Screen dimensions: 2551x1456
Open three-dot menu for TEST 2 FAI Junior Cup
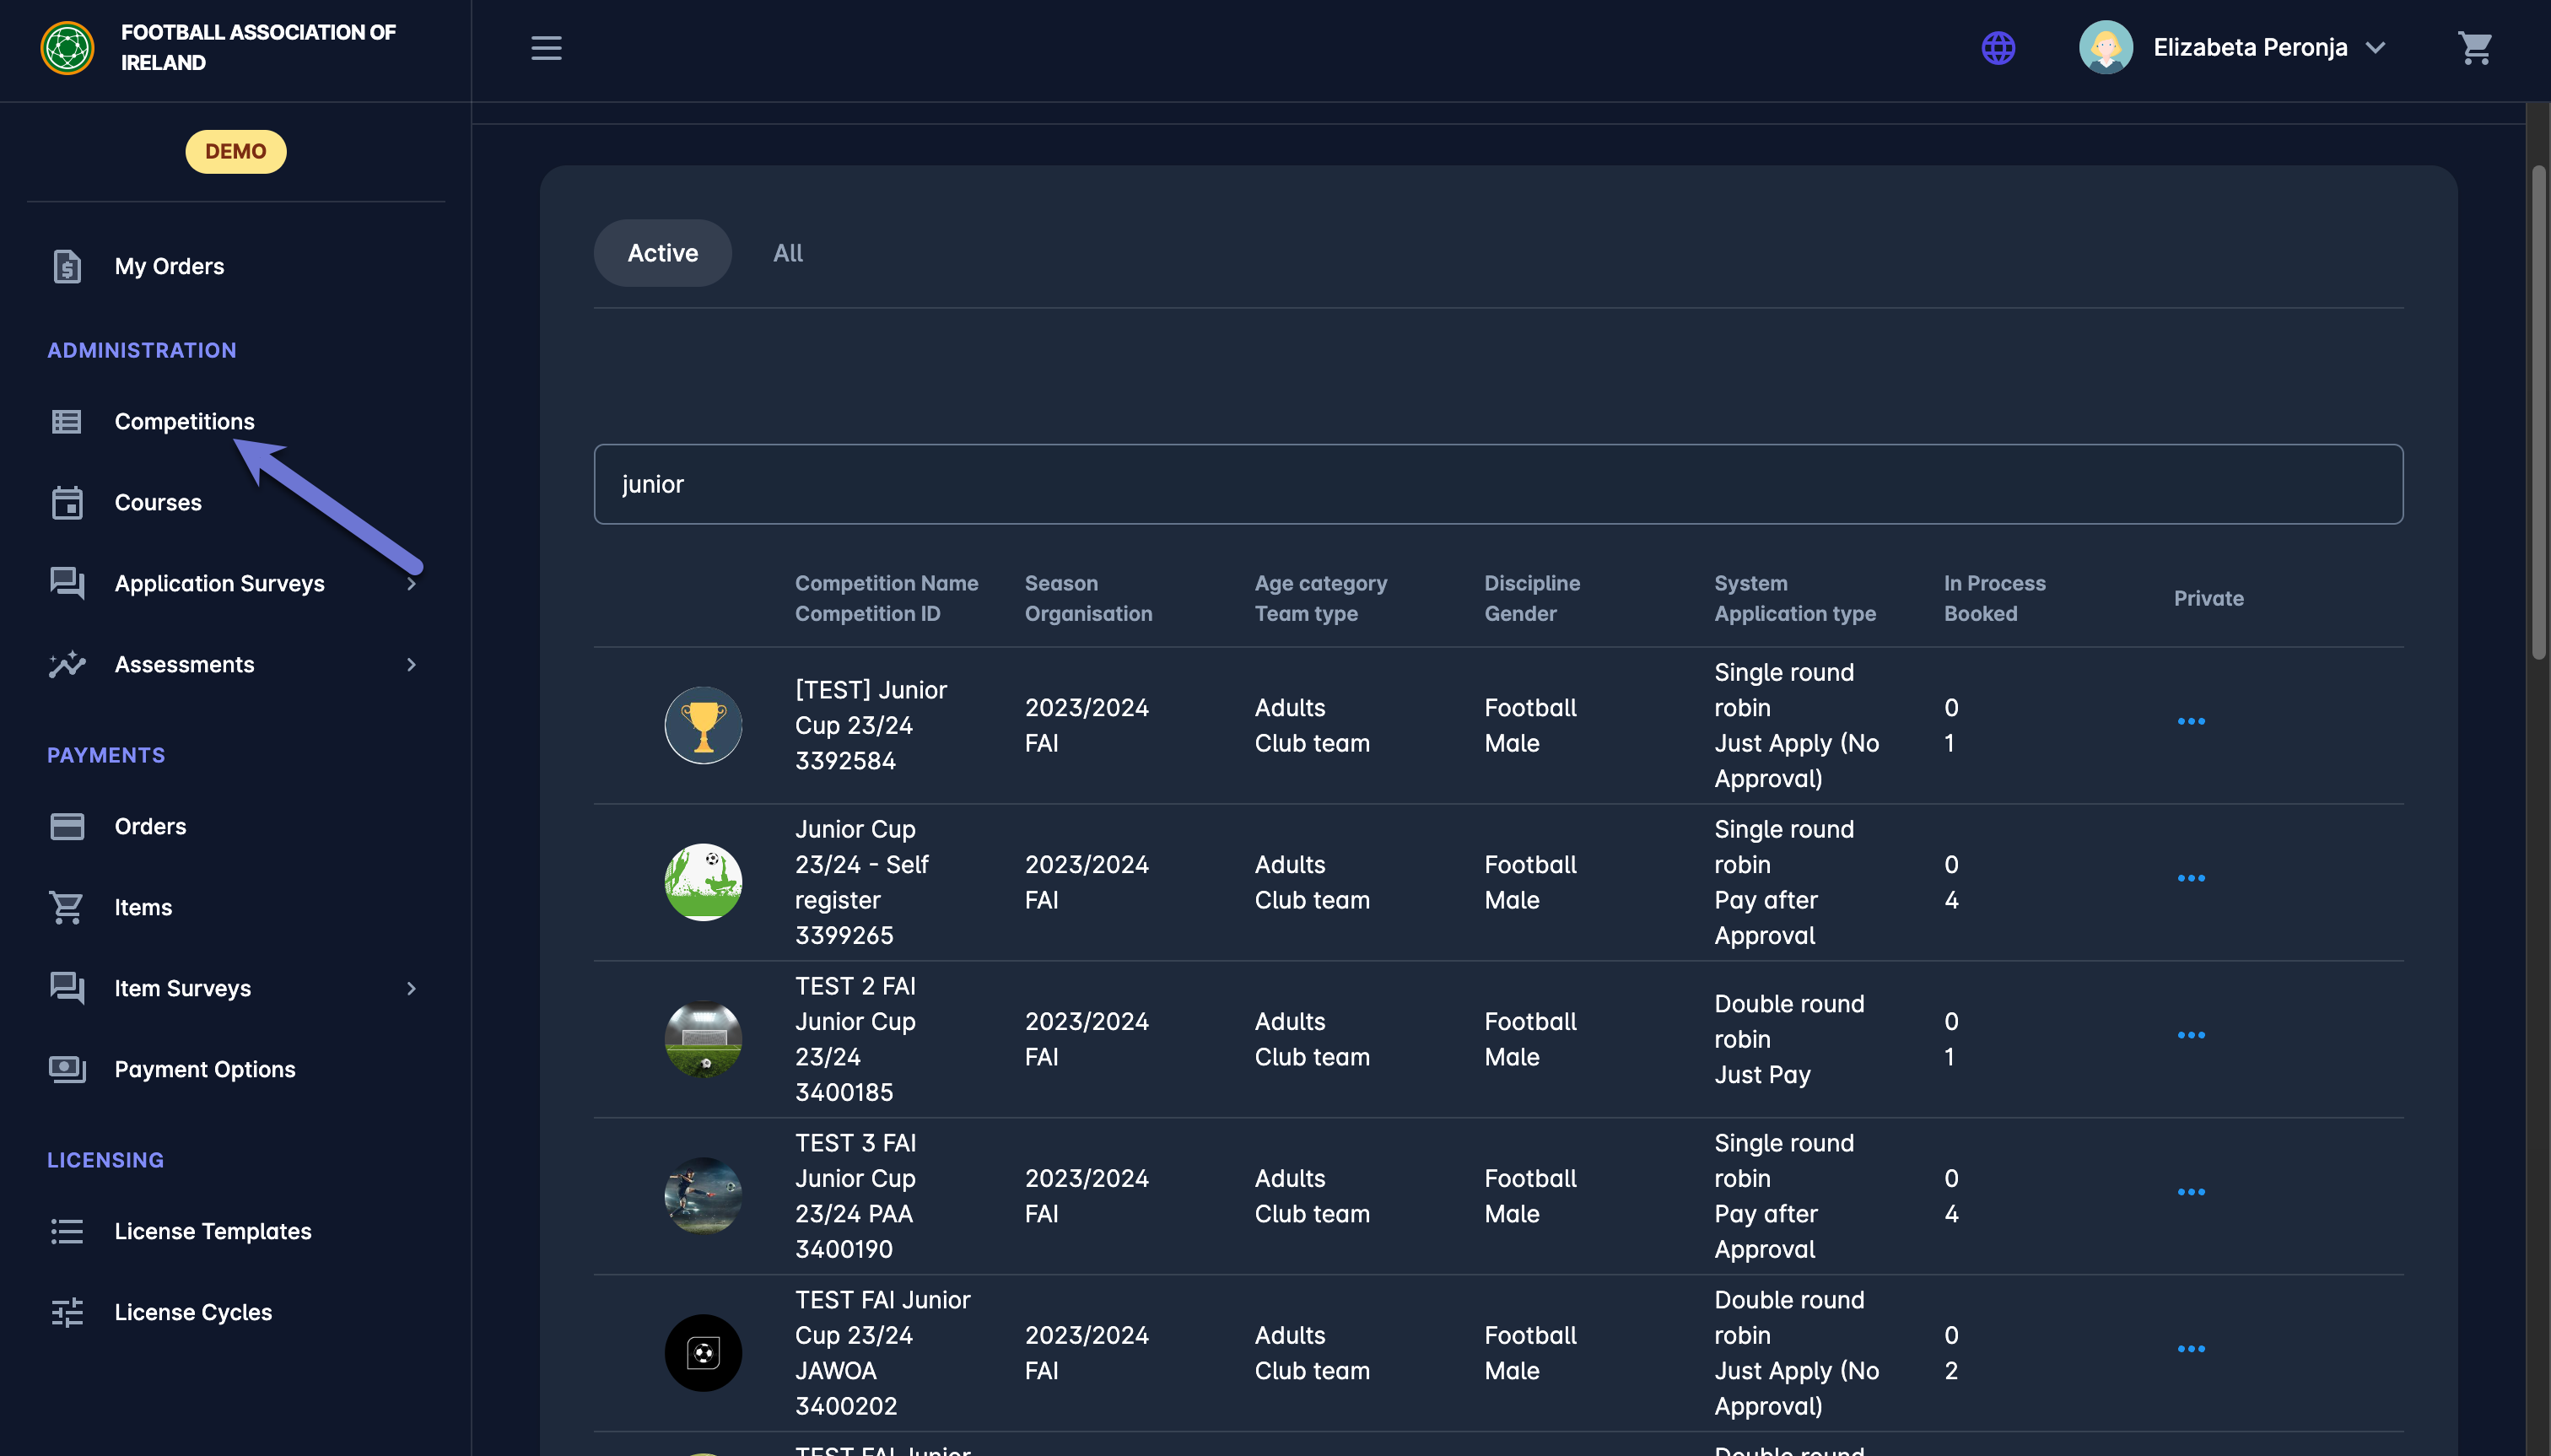[2190, 1035]
